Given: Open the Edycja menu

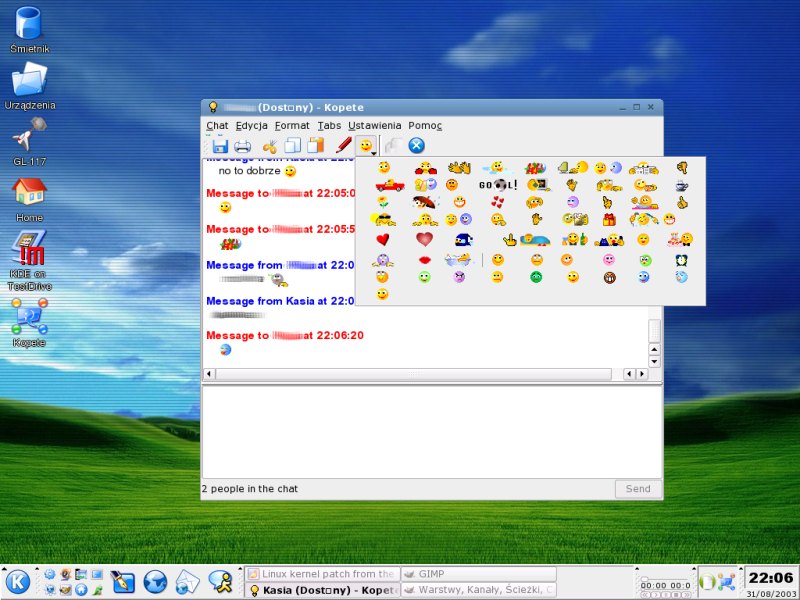Looking at the screenshot, I should point(252,126).
